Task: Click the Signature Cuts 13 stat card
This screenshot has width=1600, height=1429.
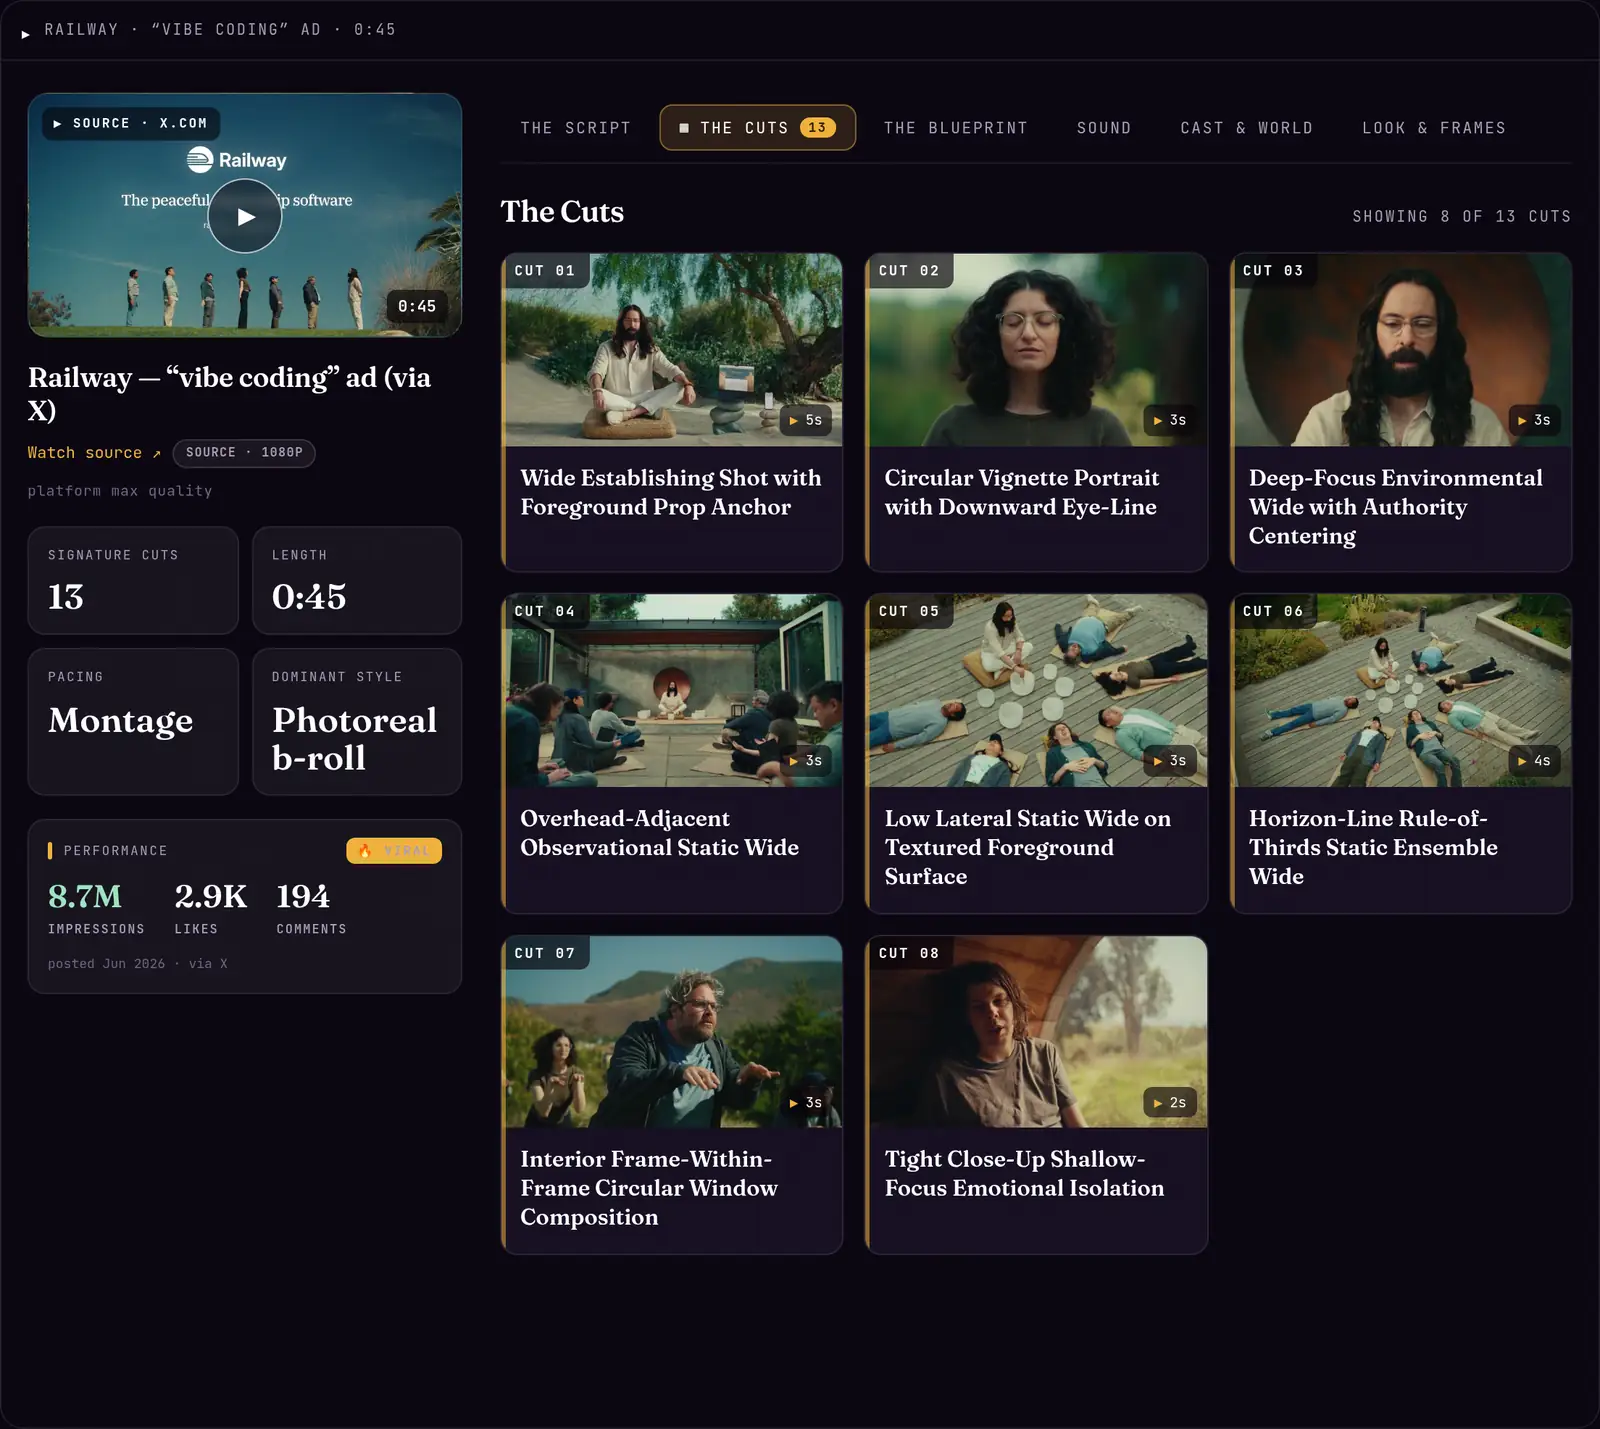Action: coord(133,580)
